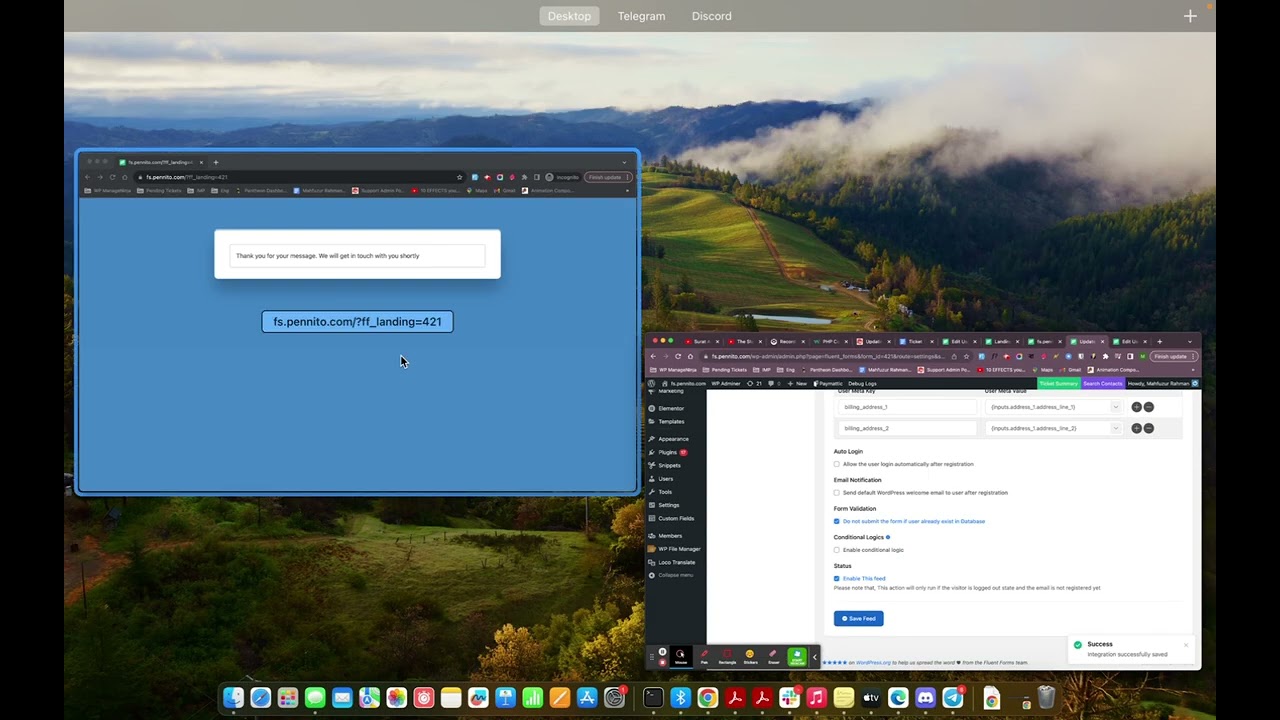Select the Mouse tool in recording toolbar
The image size is (1280, 720).
[x=680, y=656]
